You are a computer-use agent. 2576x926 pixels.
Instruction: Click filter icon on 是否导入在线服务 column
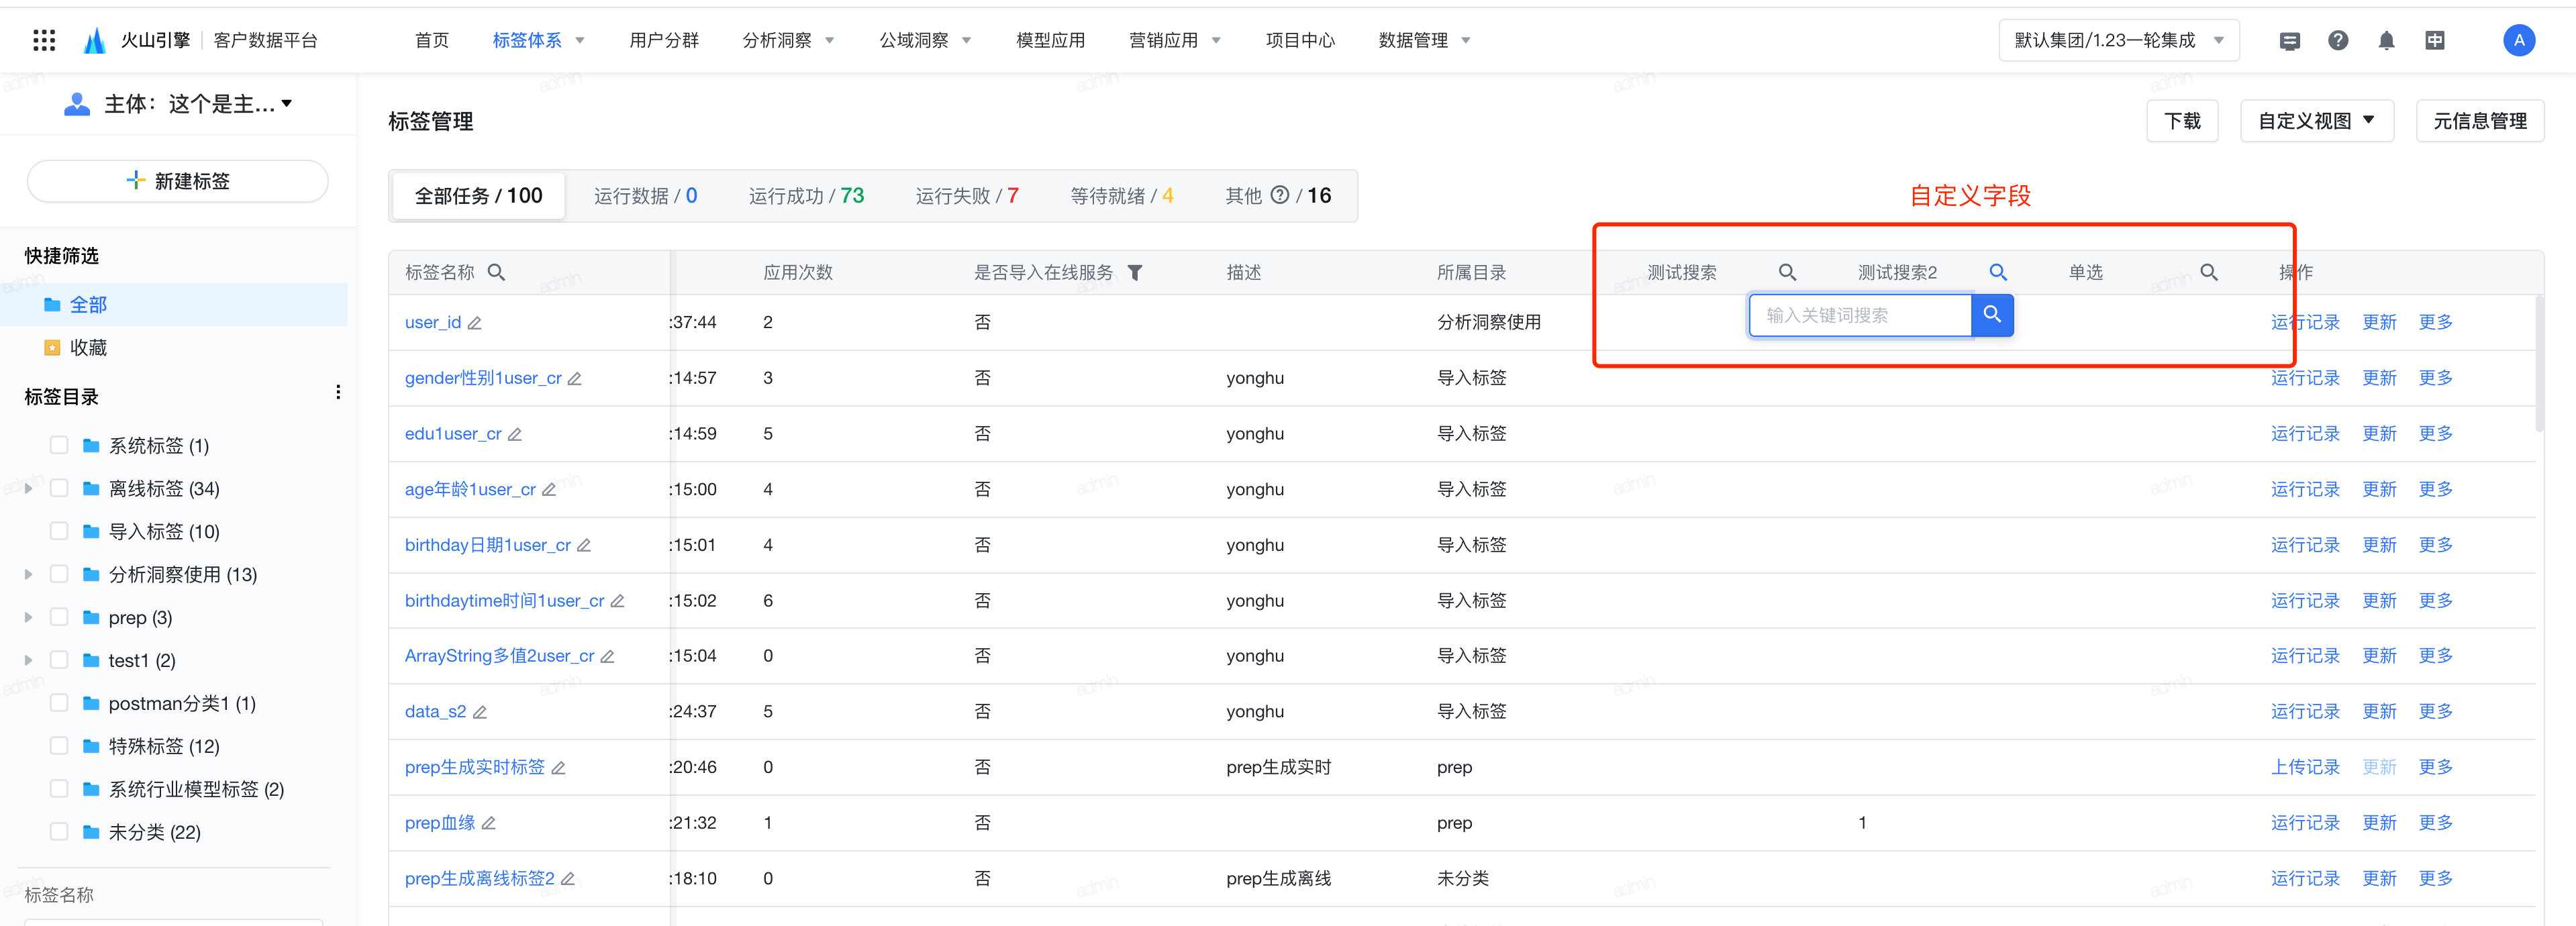1135,272
